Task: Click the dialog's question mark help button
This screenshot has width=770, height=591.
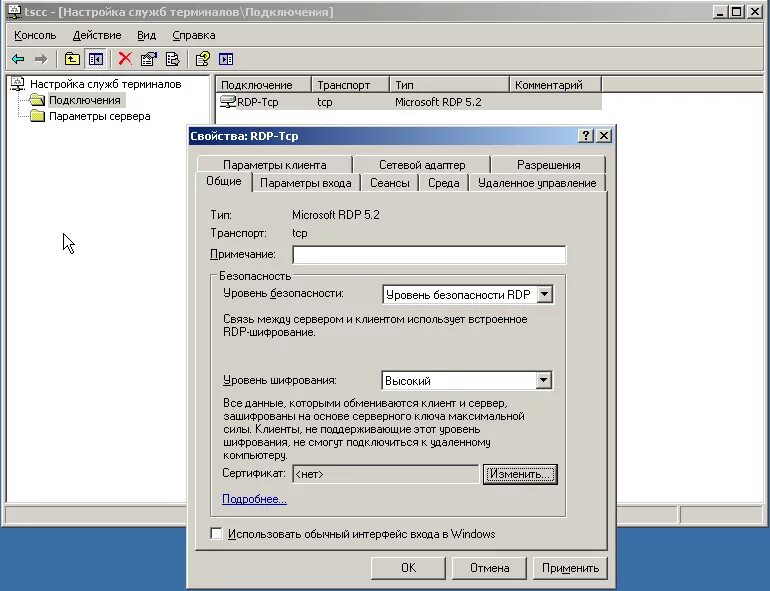Action: (x=586, y=136)
